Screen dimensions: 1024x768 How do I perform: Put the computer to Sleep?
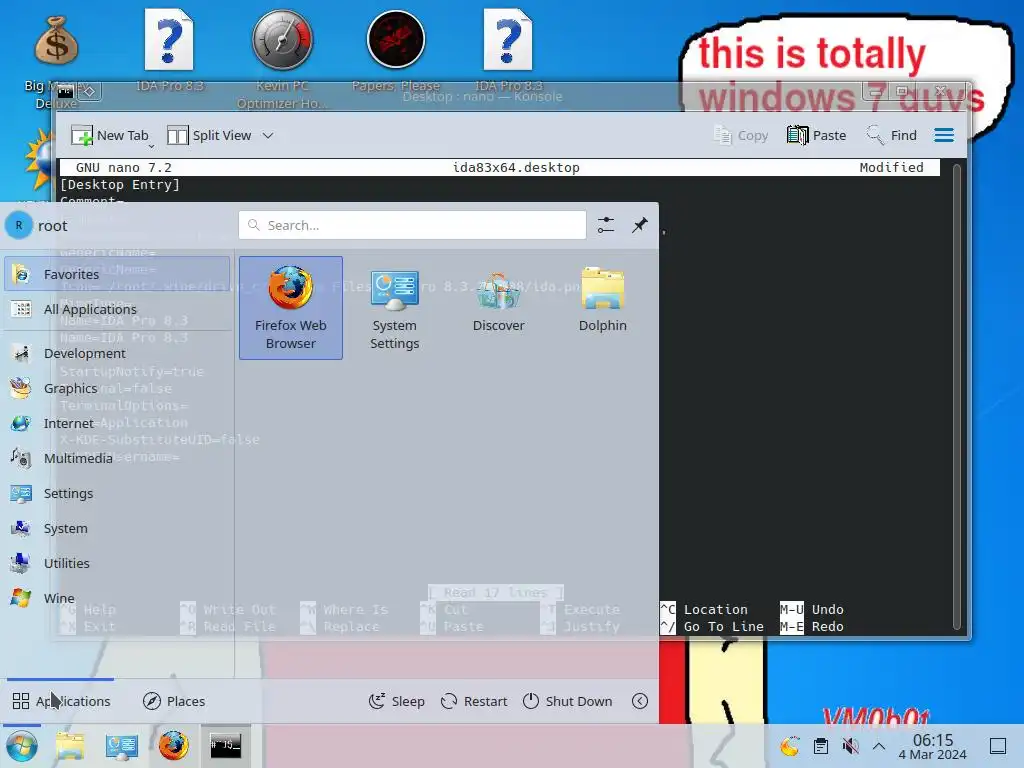pyautogui.click(x=396, y=701)
